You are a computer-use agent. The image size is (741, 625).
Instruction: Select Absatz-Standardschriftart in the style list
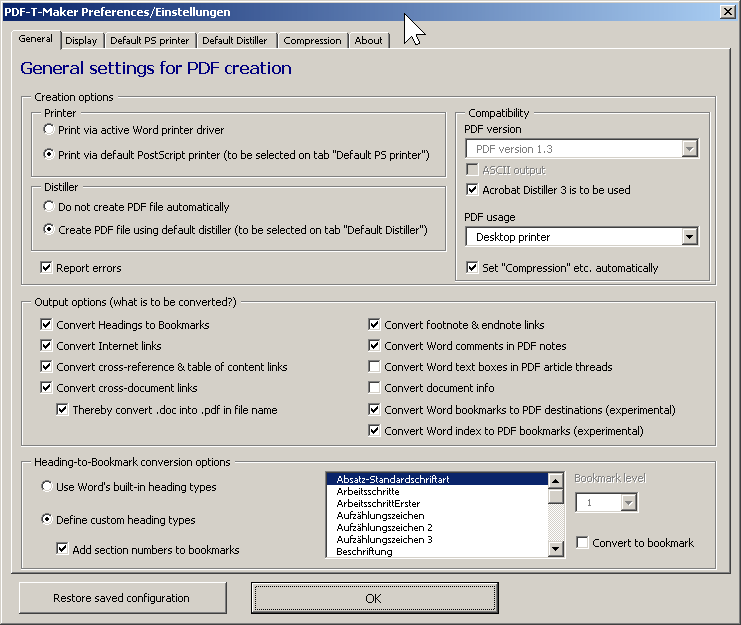tap(438, 479)
